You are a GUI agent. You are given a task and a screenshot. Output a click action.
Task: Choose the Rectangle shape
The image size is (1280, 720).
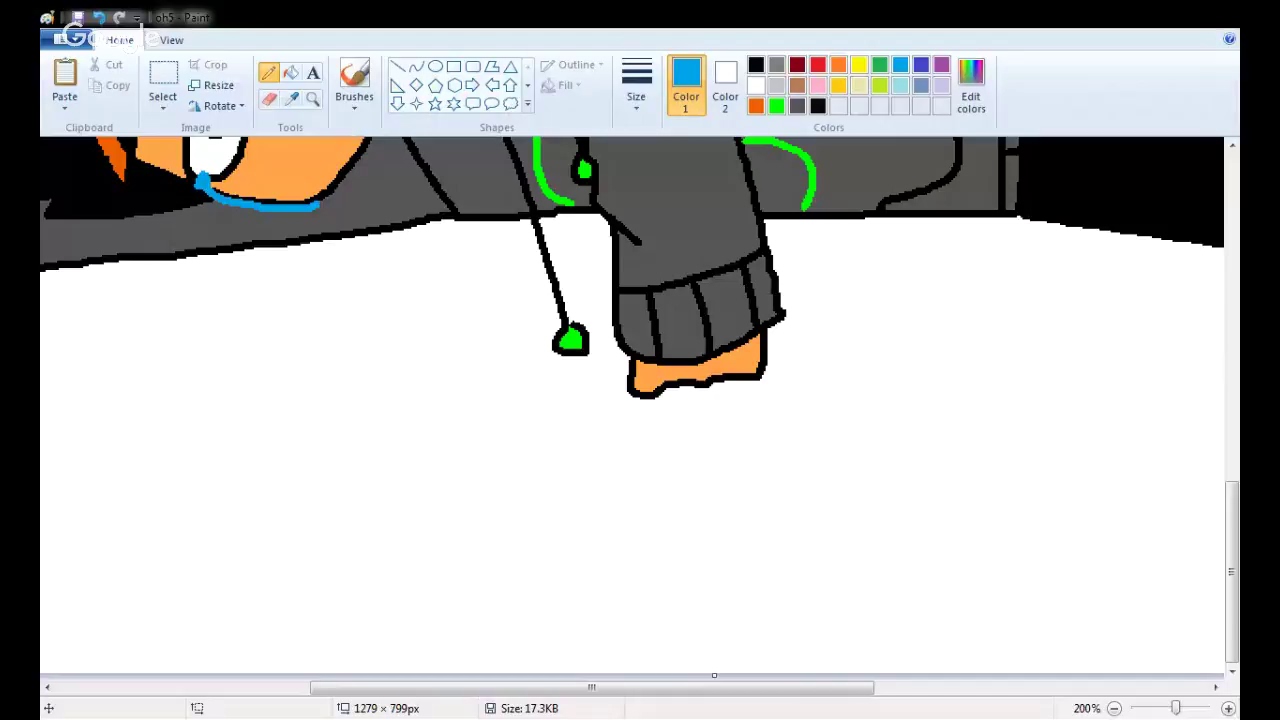tap(454, 67)
